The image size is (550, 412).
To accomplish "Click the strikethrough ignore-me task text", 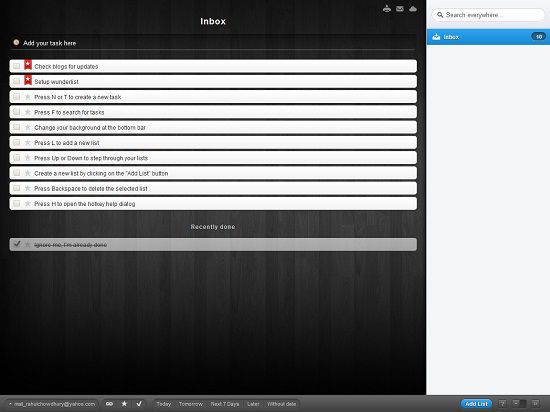I will (x=71, y=245).
